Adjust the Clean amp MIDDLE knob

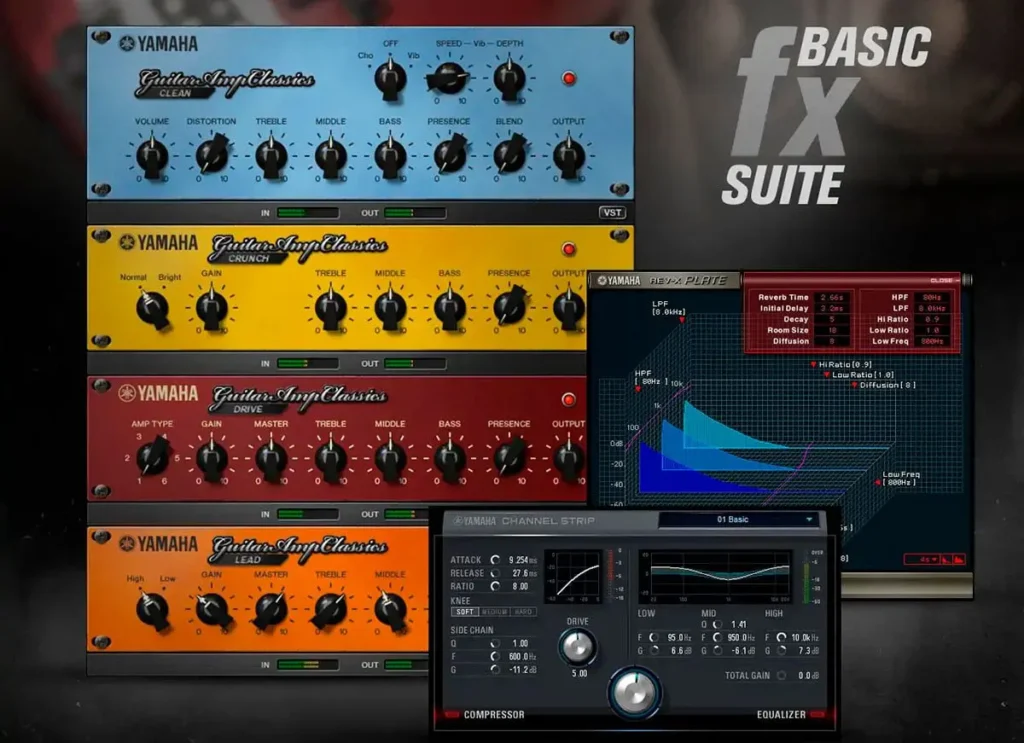point(330,157)
